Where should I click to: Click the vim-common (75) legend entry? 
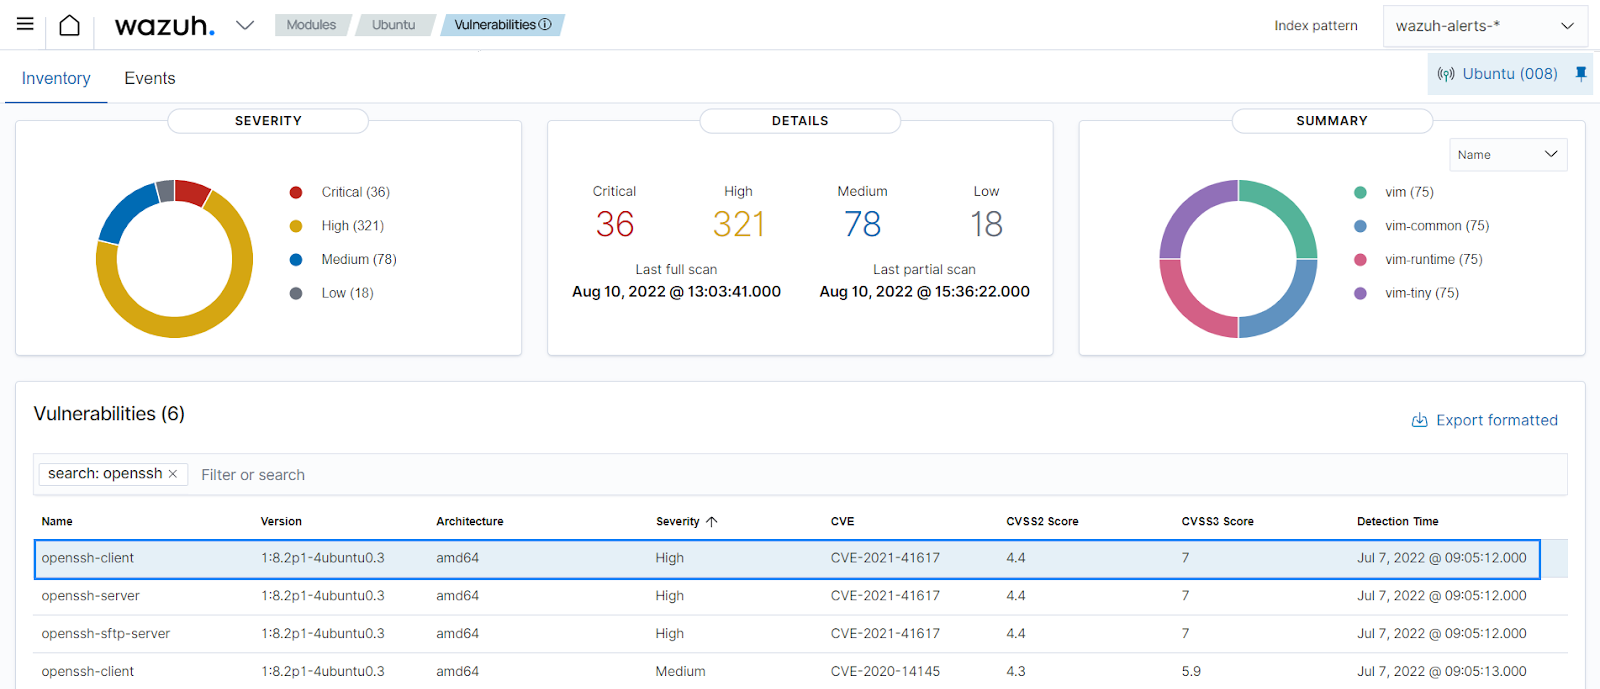coord(1437,226)
